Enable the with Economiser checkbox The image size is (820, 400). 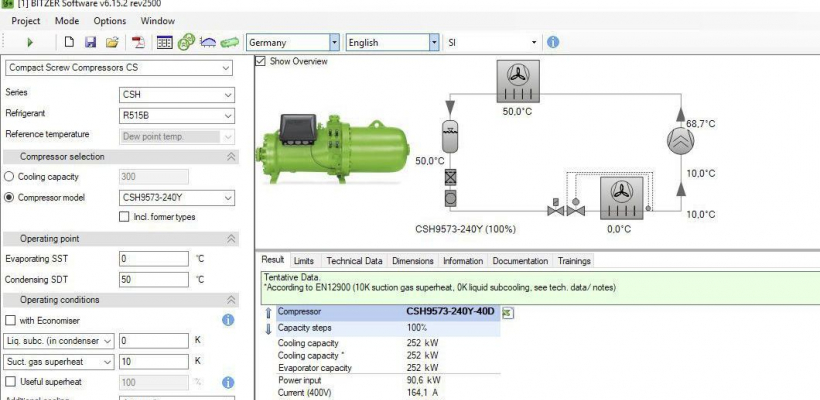click(10, 320)
